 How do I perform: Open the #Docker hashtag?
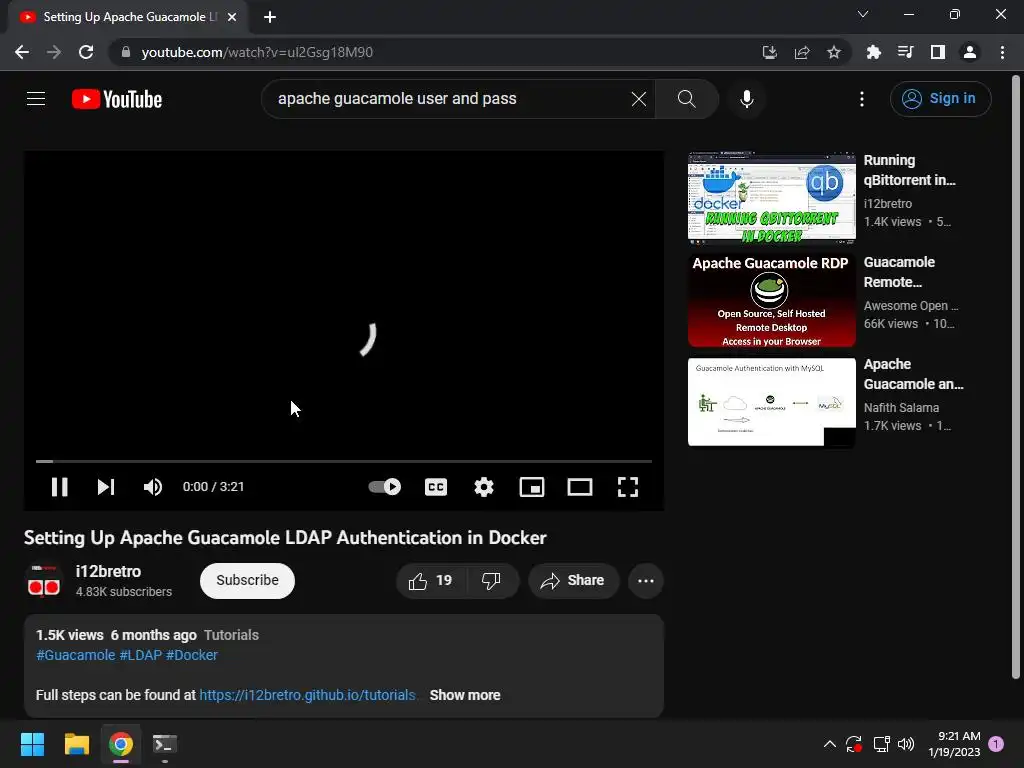191,655
